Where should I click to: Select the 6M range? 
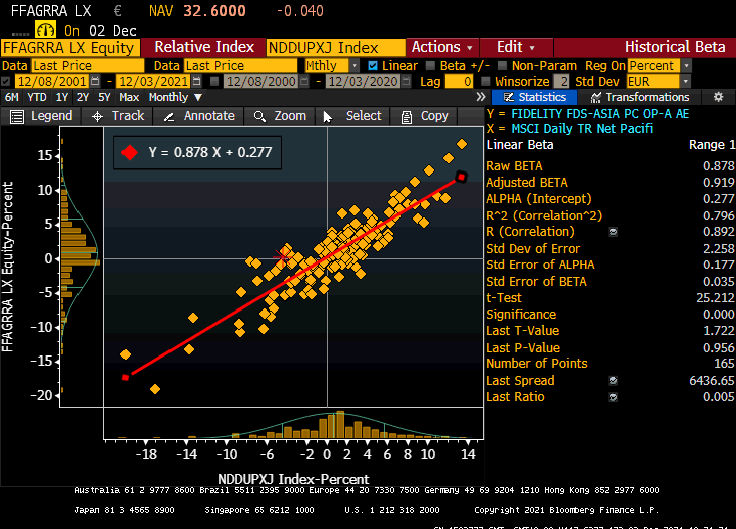tap(12, 97)
